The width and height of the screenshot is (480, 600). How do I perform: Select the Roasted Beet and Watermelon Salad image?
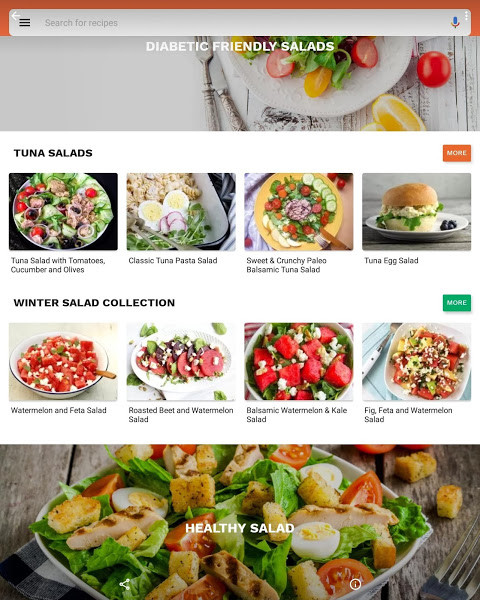coord(181,362)
